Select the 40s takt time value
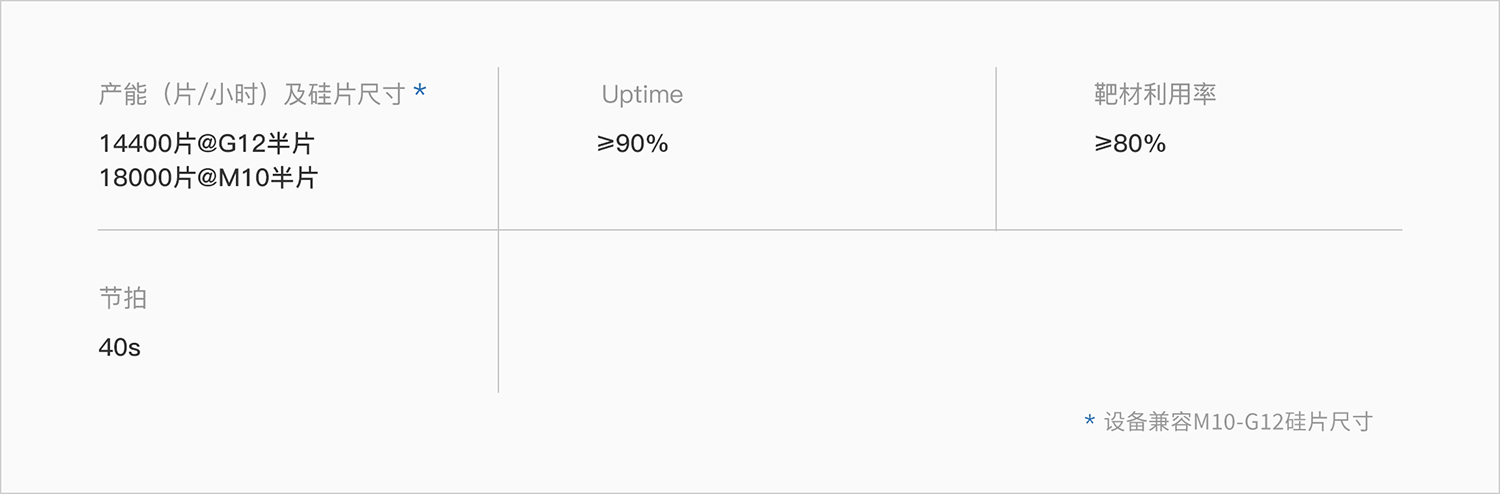 tap(120, 348)
